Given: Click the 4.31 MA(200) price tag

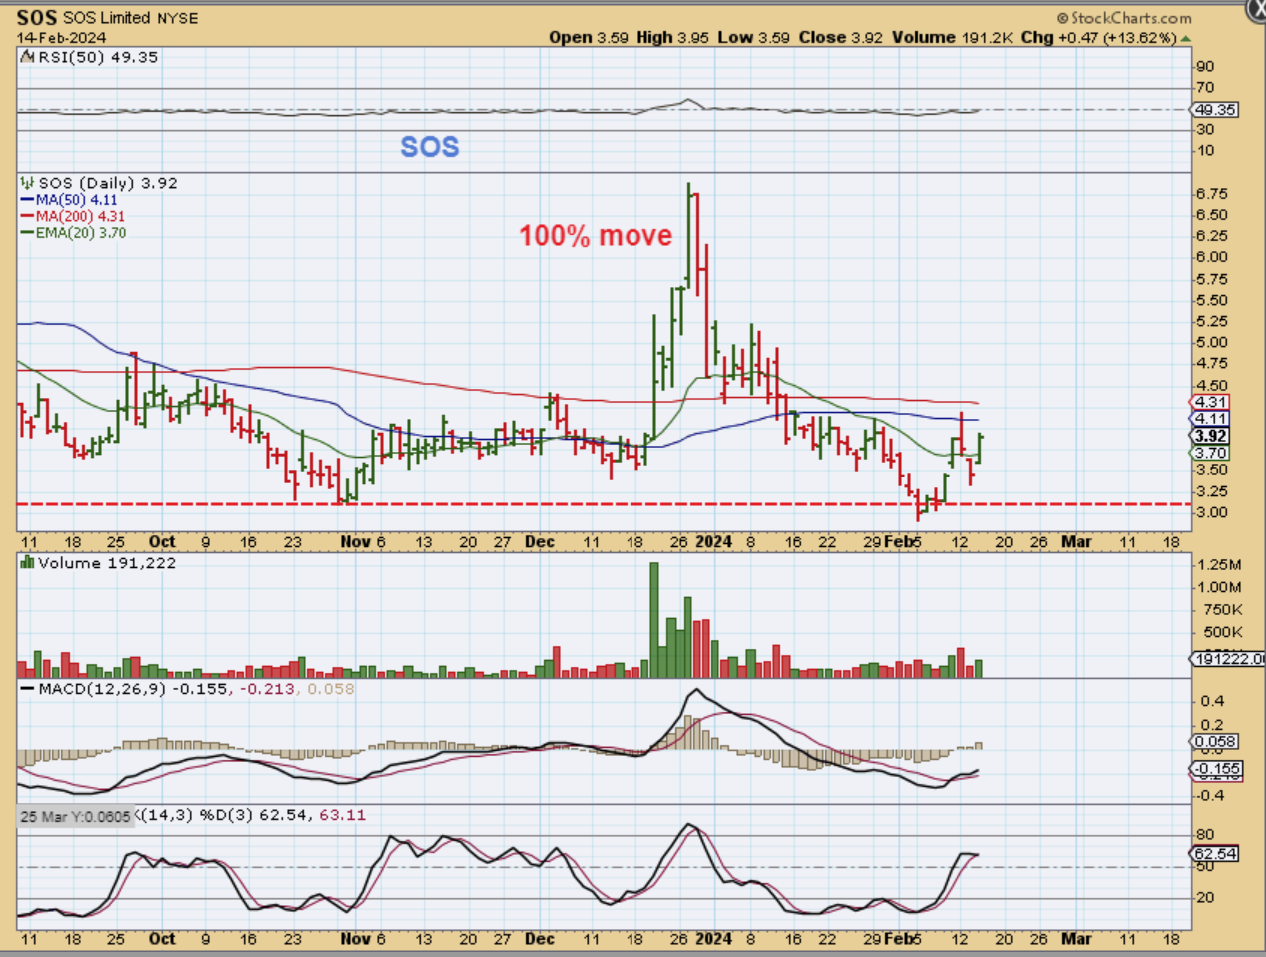Looking at the screenshot, I should (1210, 402).
